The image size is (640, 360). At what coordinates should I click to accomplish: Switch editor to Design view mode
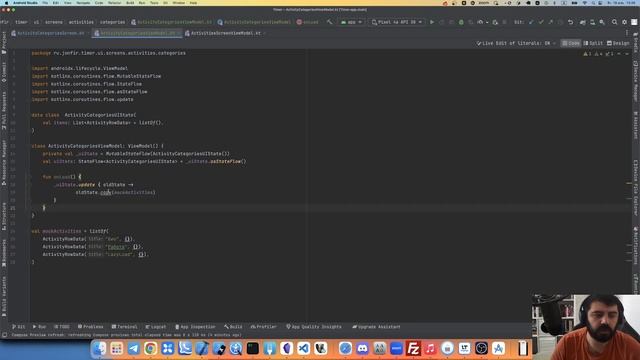click(618, 43)
